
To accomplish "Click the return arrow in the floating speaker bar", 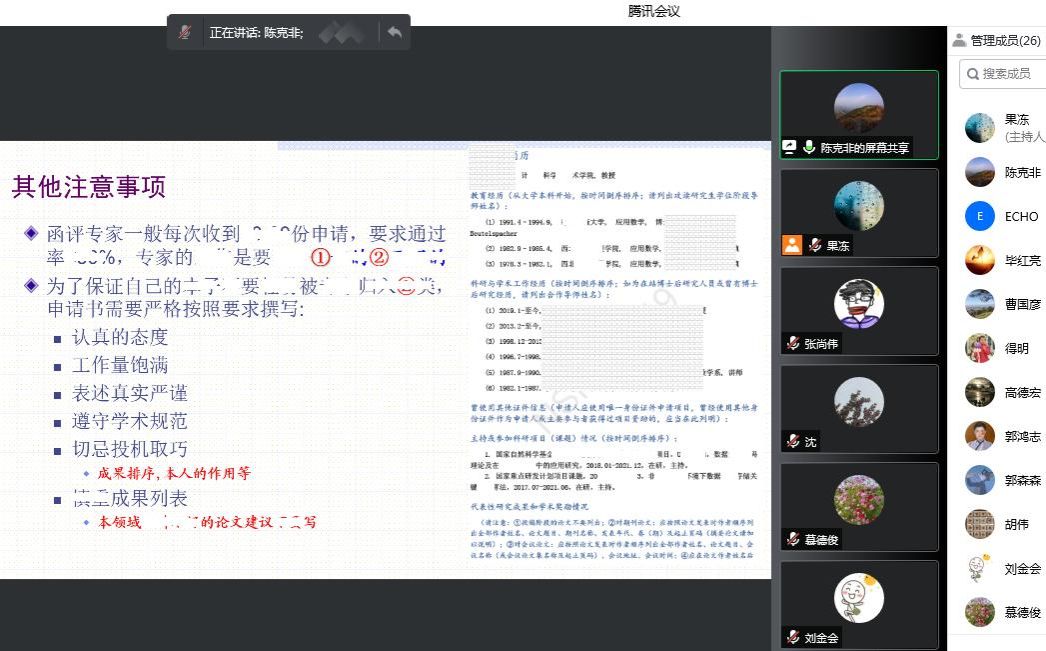I will point(395,32).
